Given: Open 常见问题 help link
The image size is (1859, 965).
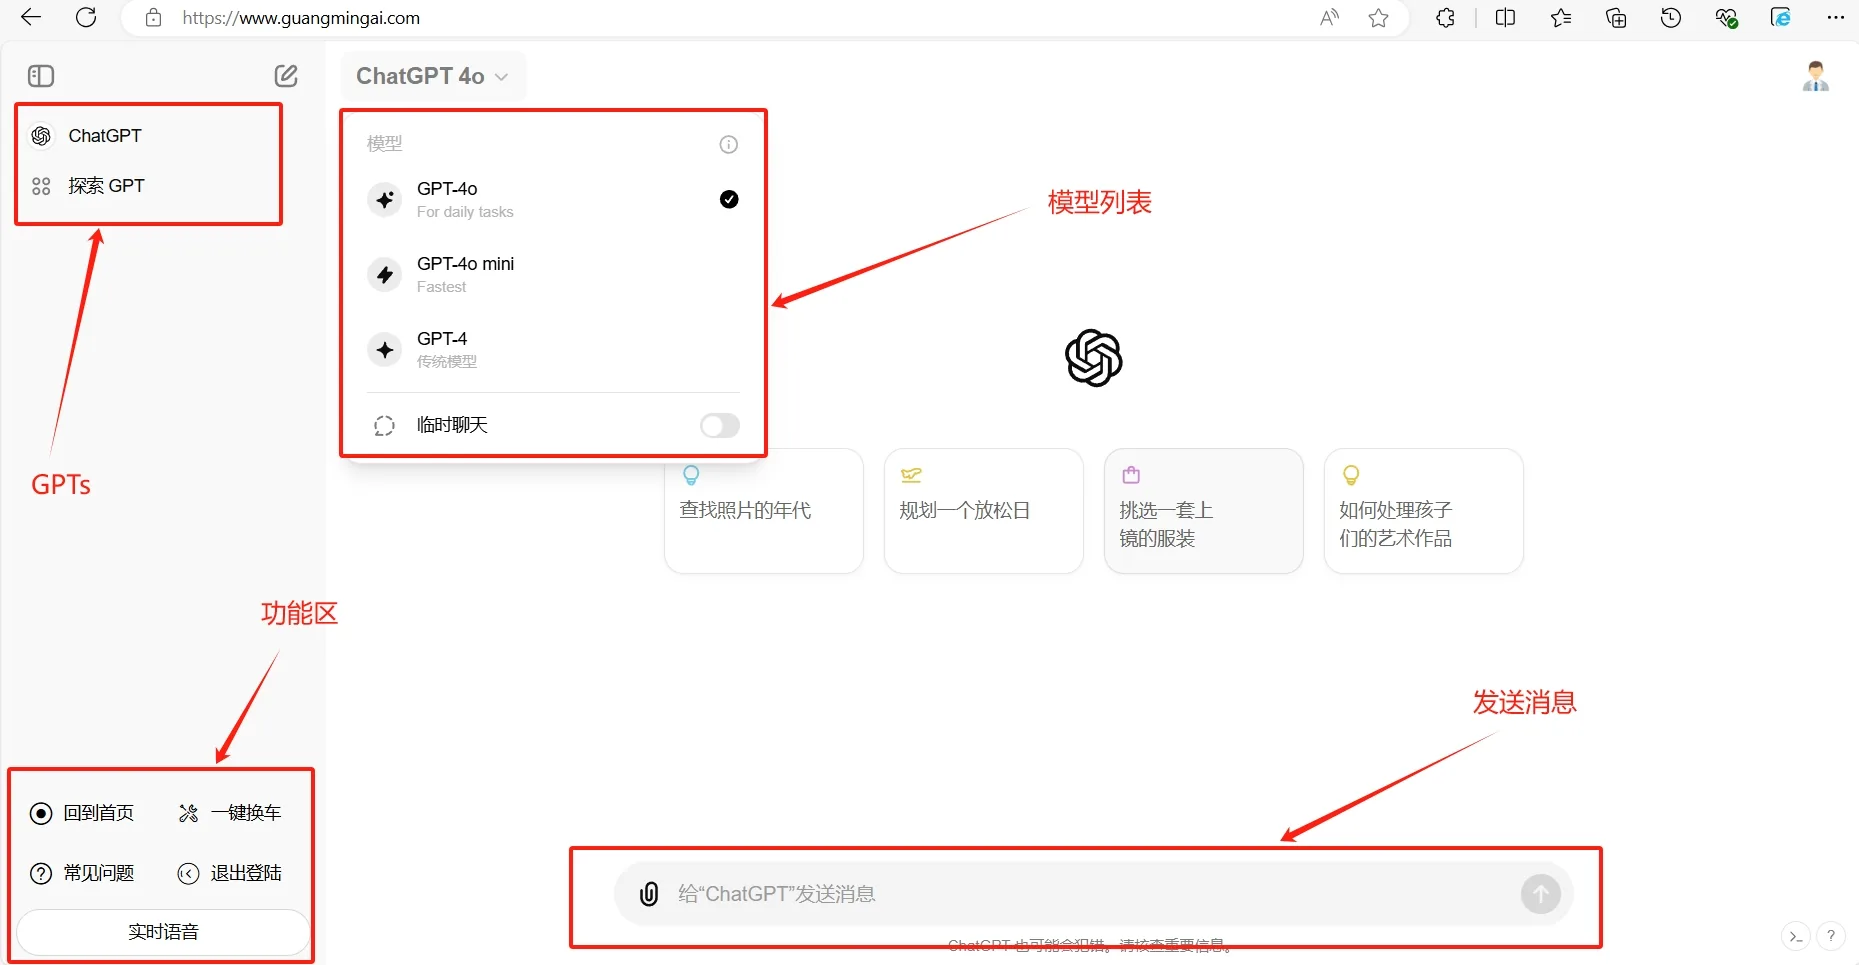Looking at the screenshot, I should coord(82,873).
